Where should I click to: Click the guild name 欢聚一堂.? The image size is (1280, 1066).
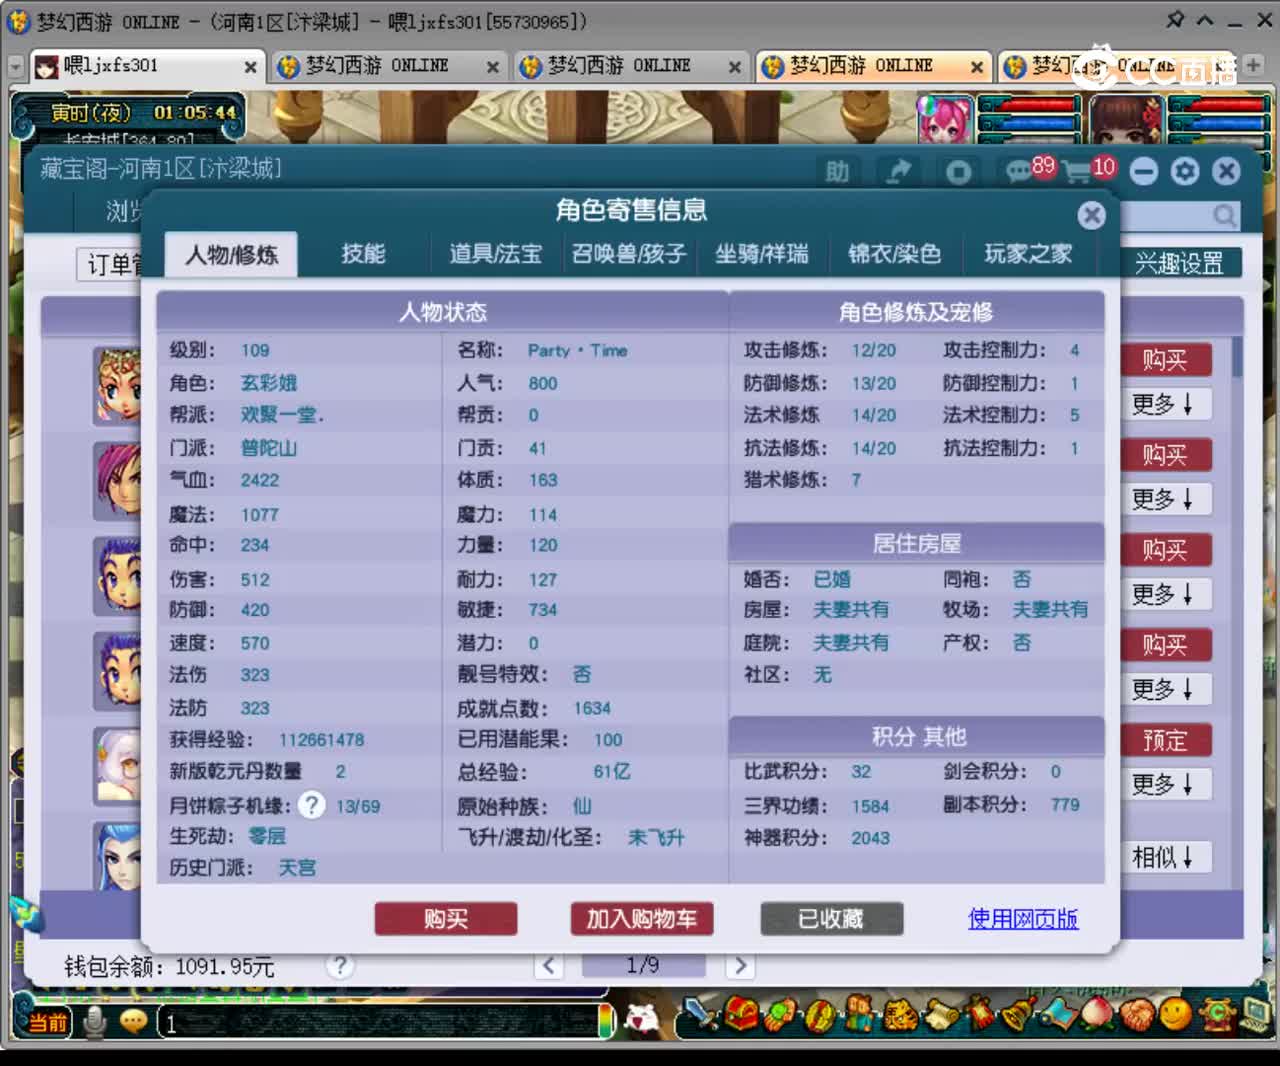[x=282, y=415]
